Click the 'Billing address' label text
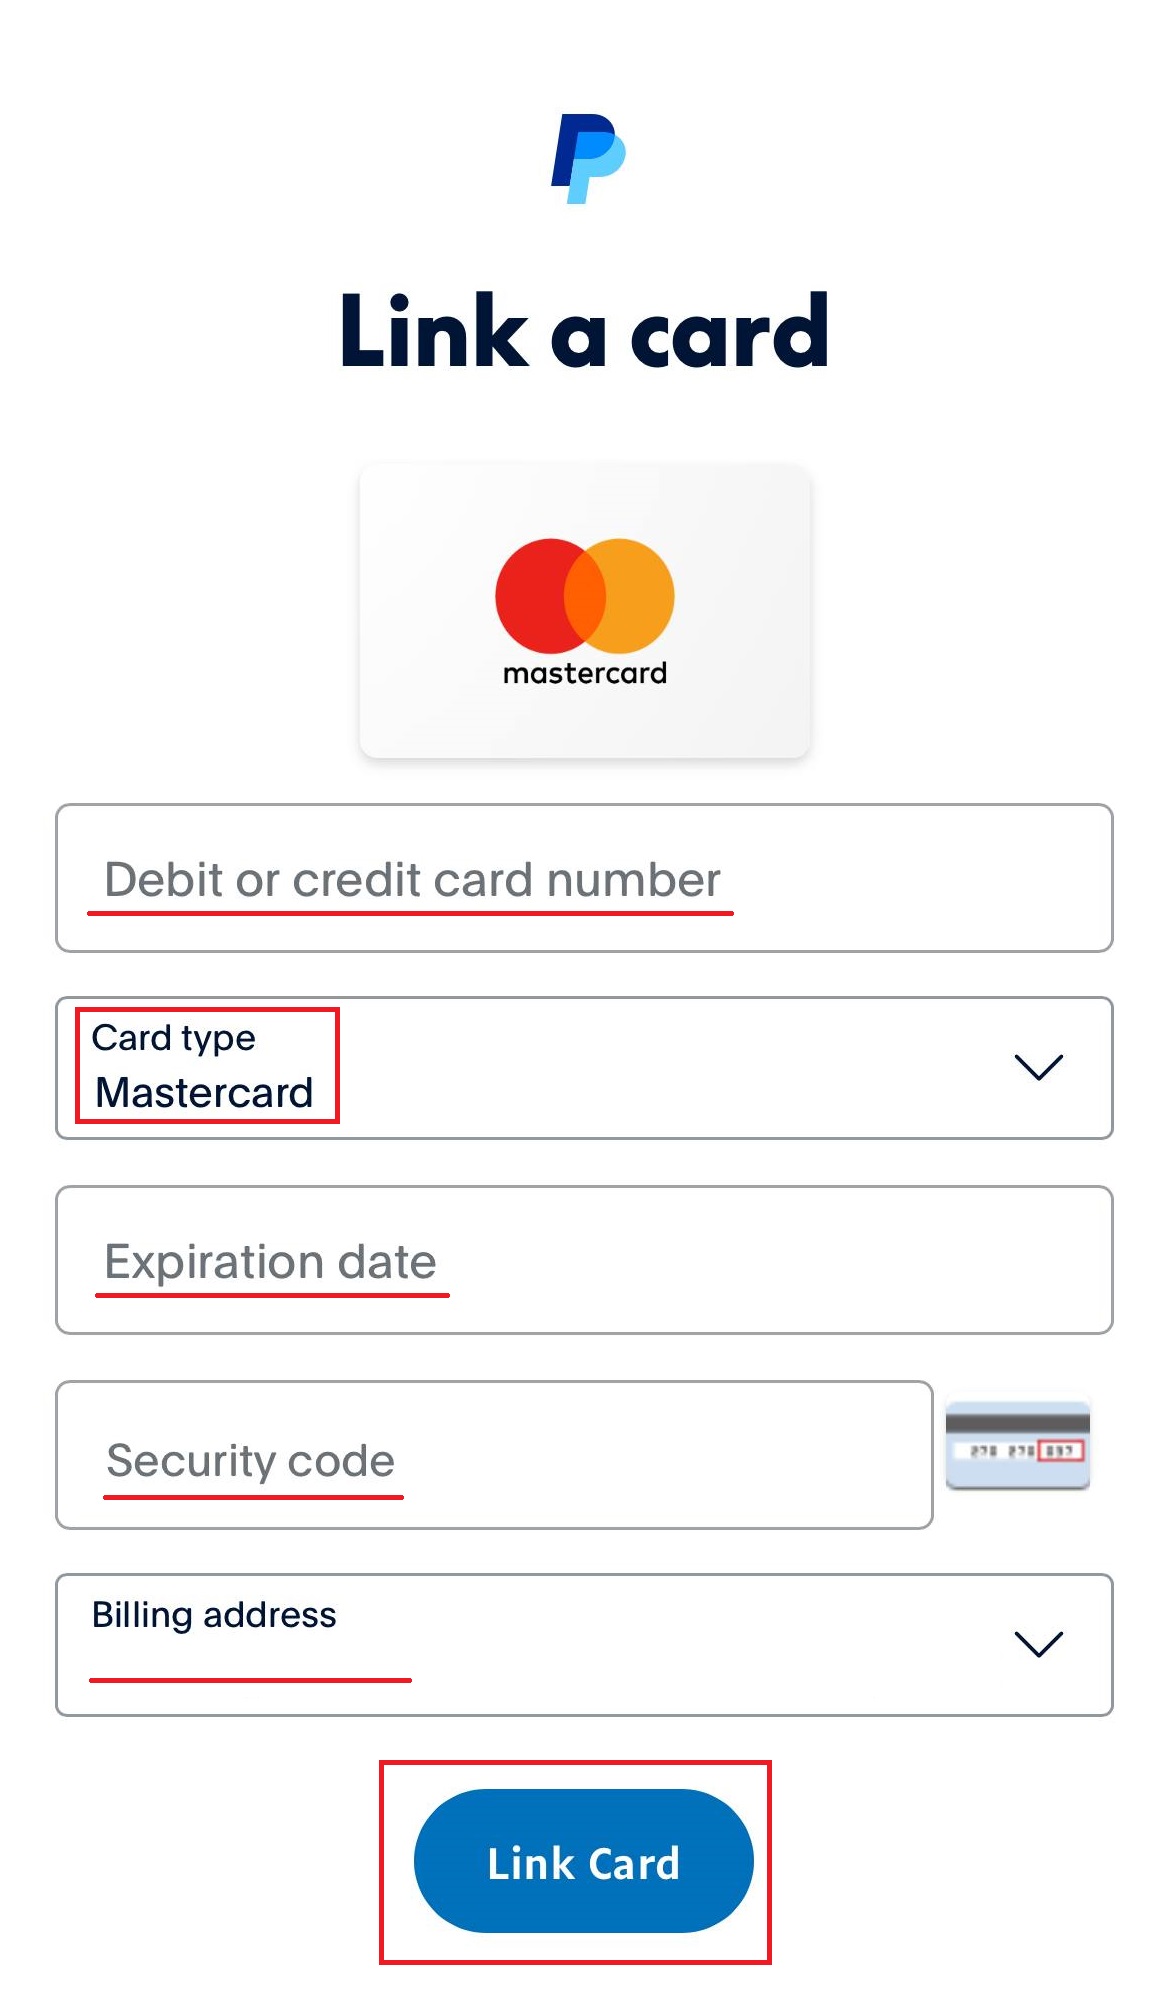The image size is (1174, 1993). click(214, 1615)
